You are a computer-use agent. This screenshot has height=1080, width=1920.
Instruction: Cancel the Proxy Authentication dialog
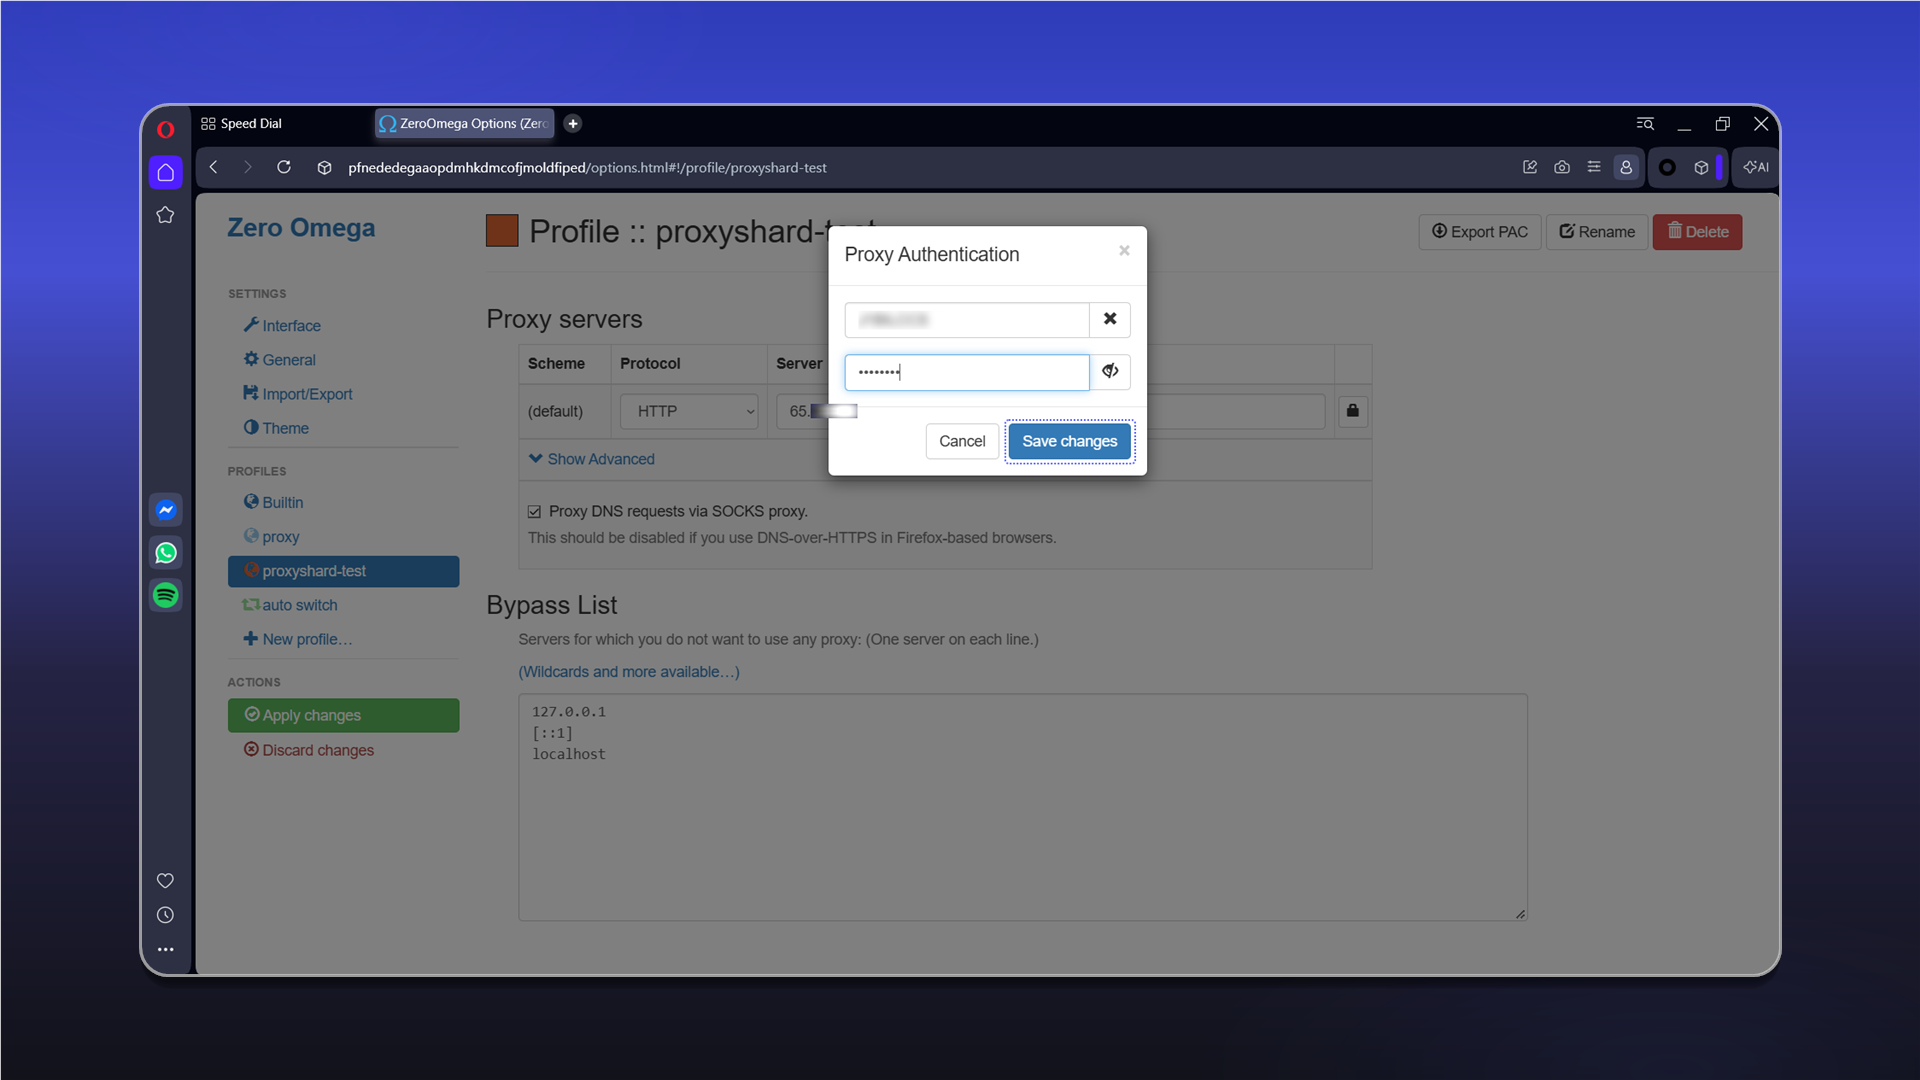pyautogui.click(x=962, y=441)
